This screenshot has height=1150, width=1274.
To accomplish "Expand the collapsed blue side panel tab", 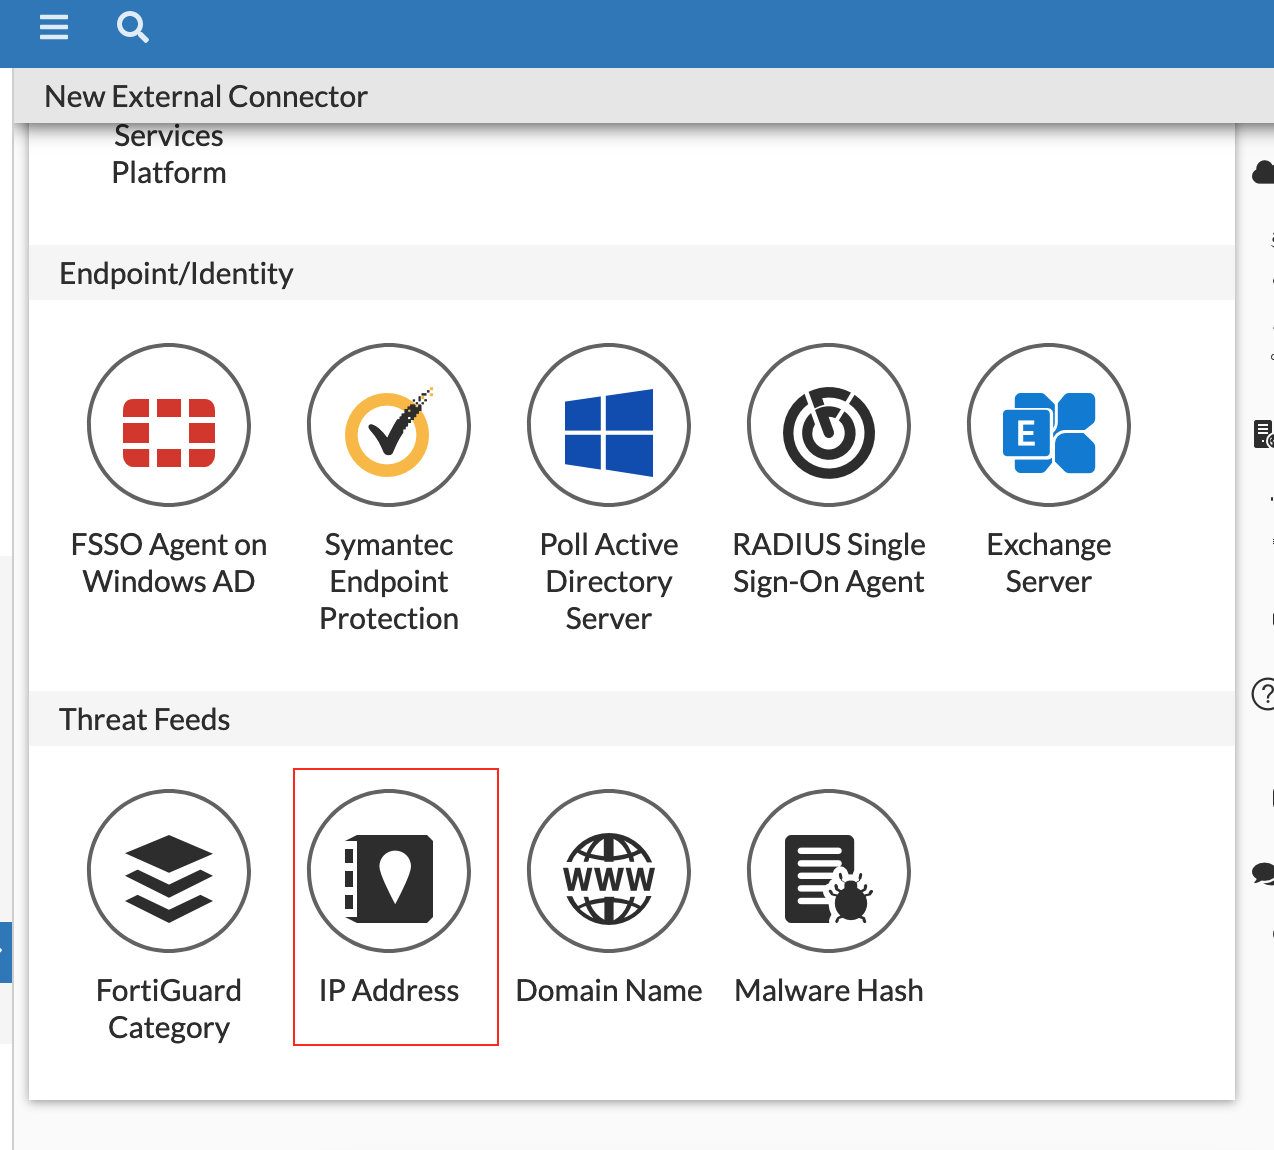I will (5, 951).
